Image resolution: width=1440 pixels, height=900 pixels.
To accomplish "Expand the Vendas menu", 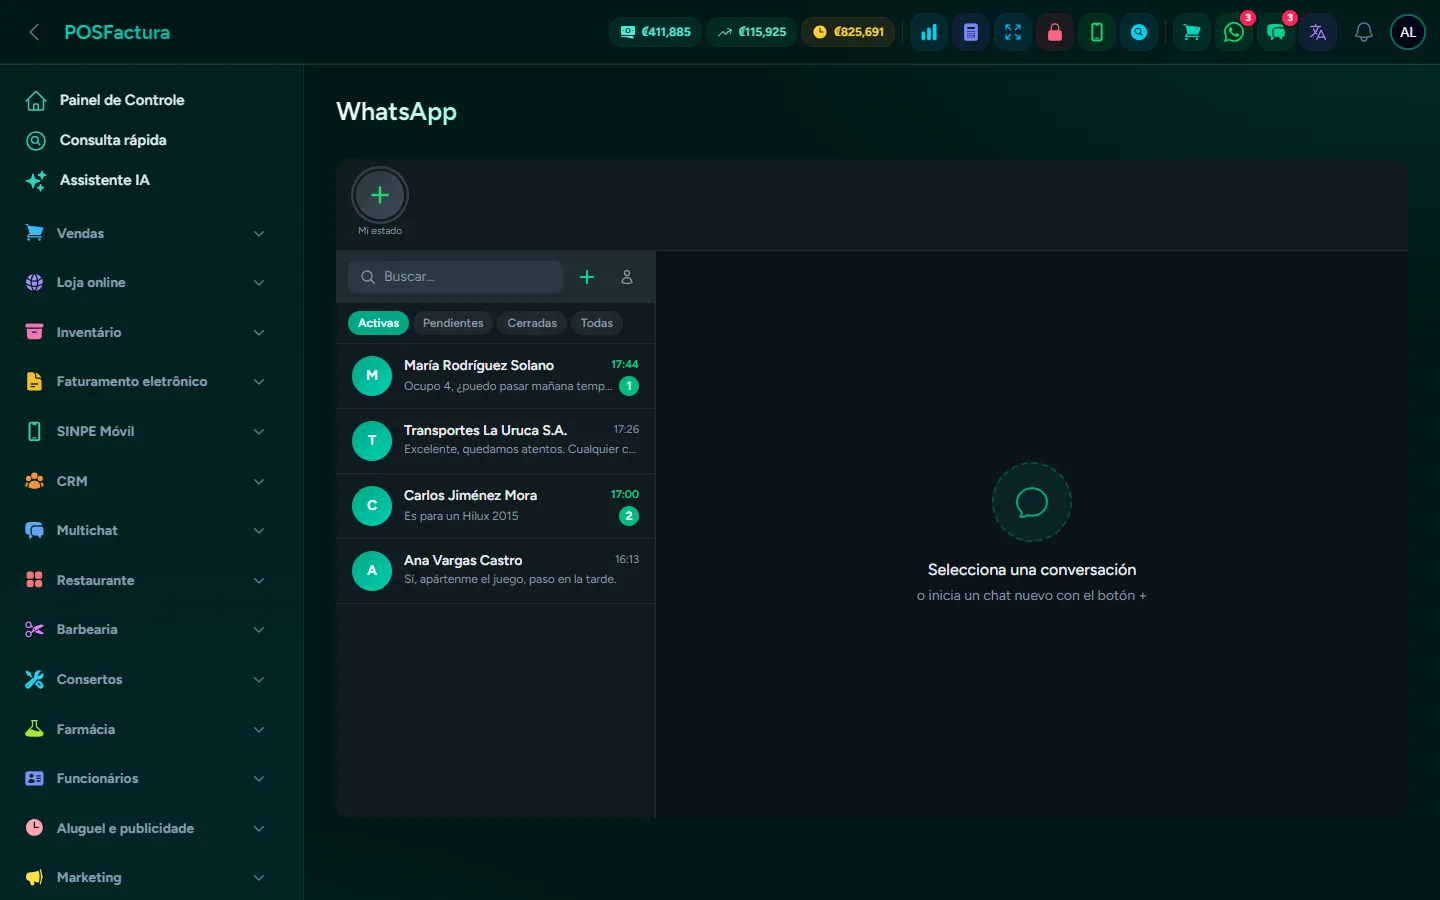I will pos(146,233).
